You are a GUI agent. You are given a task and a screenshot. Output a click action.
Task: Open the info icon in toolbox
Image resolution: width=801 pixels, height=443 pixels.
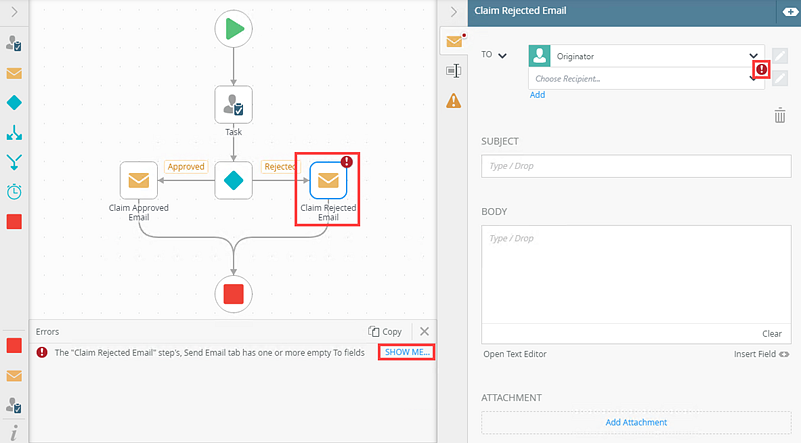[14, 433]
